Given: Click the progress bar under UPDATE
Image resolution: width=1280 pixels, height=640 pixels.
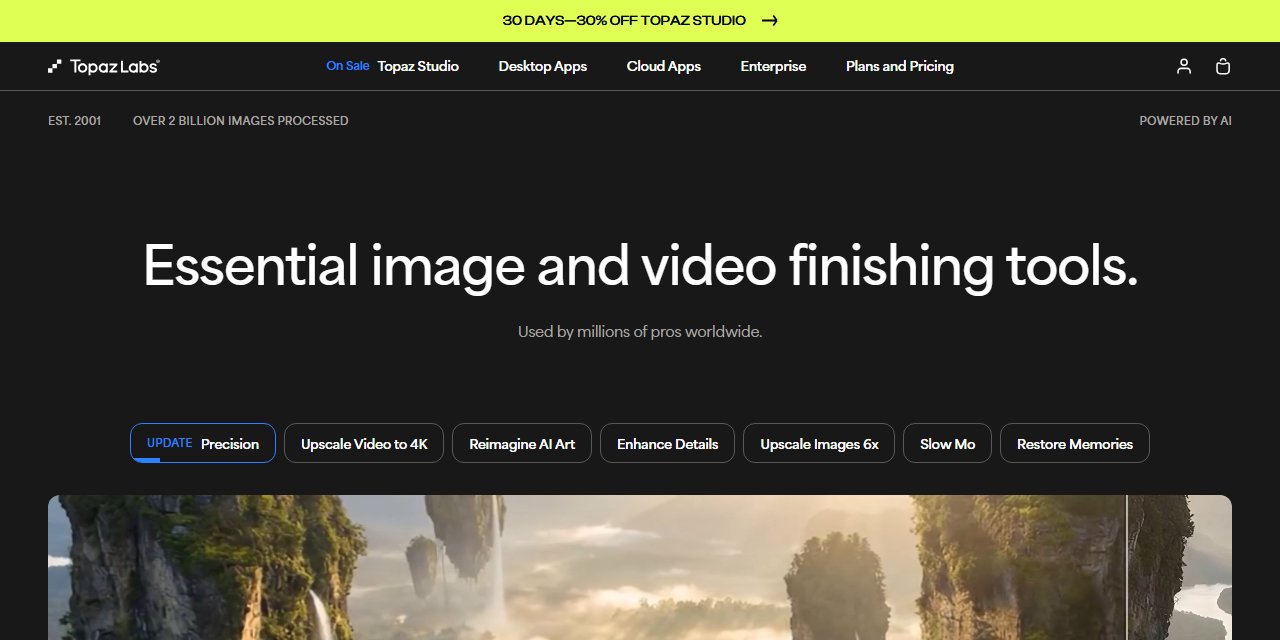Looking at the screenshot, I should 148,460.
